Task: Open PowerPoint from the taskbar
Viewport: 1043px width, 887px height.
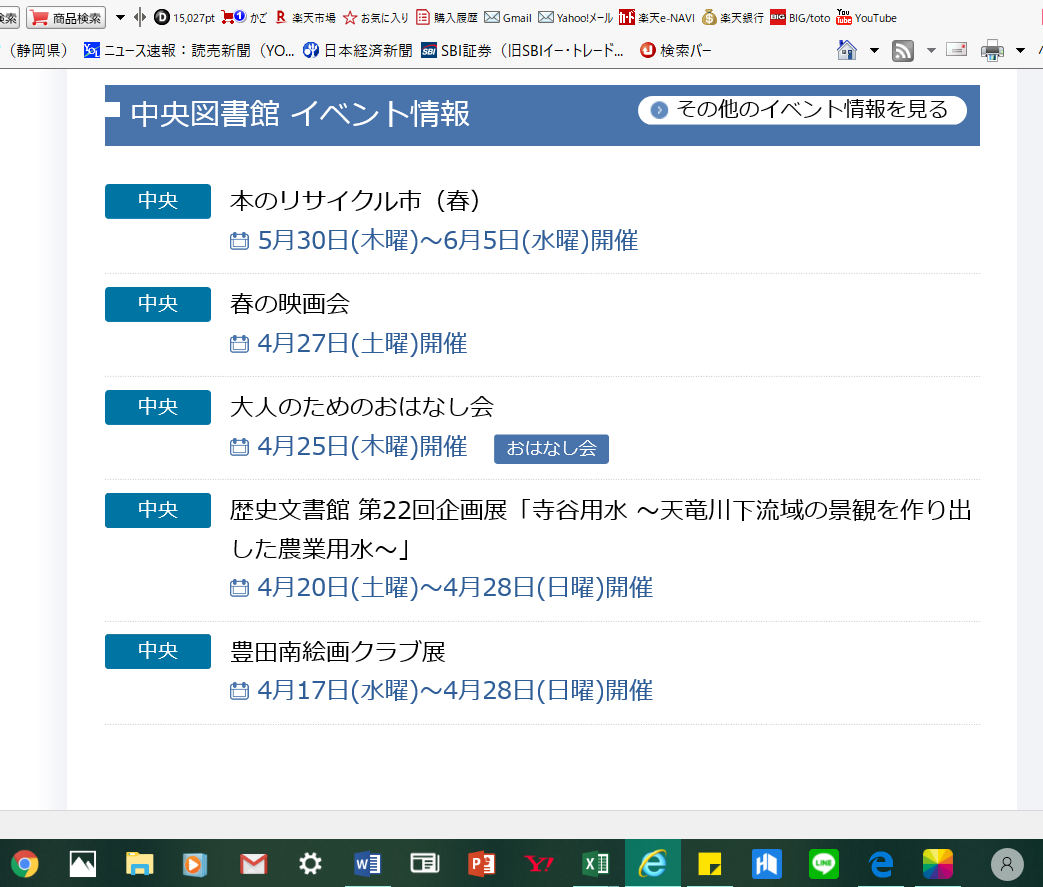Action: 481,864
